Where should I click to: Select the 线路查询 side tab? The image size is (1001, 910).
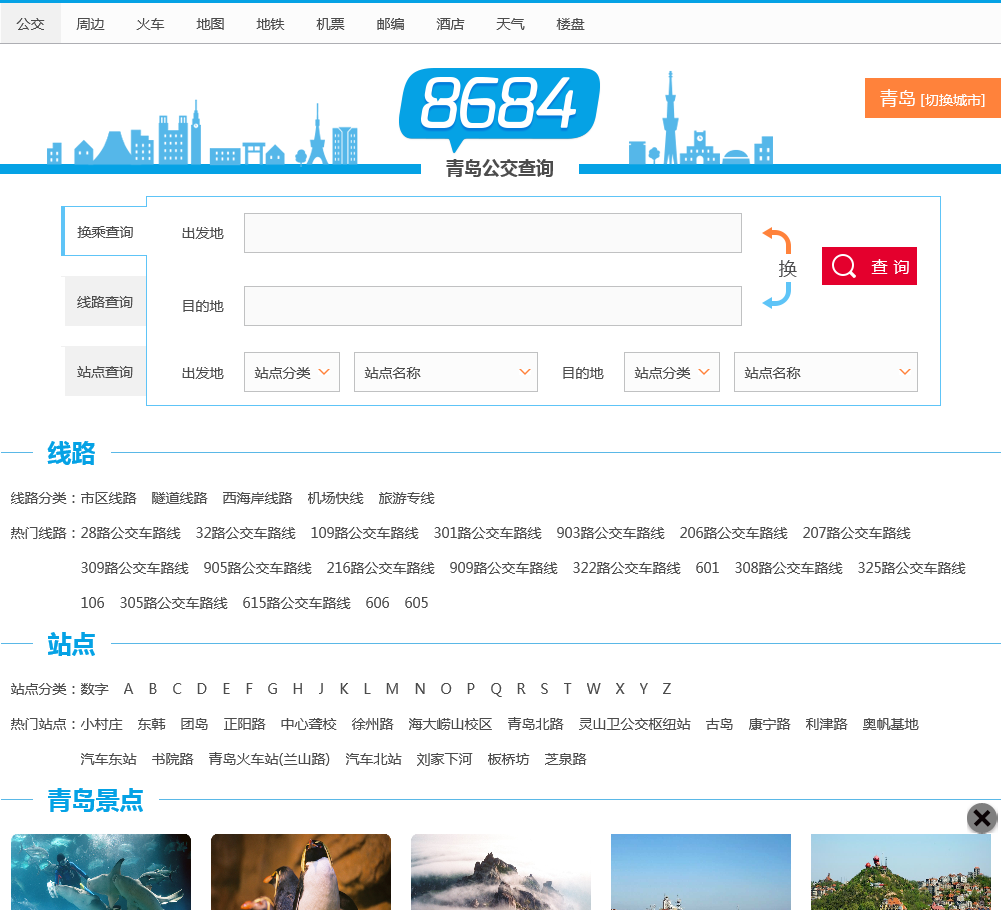pyautogui.click(x=105, y=302)
